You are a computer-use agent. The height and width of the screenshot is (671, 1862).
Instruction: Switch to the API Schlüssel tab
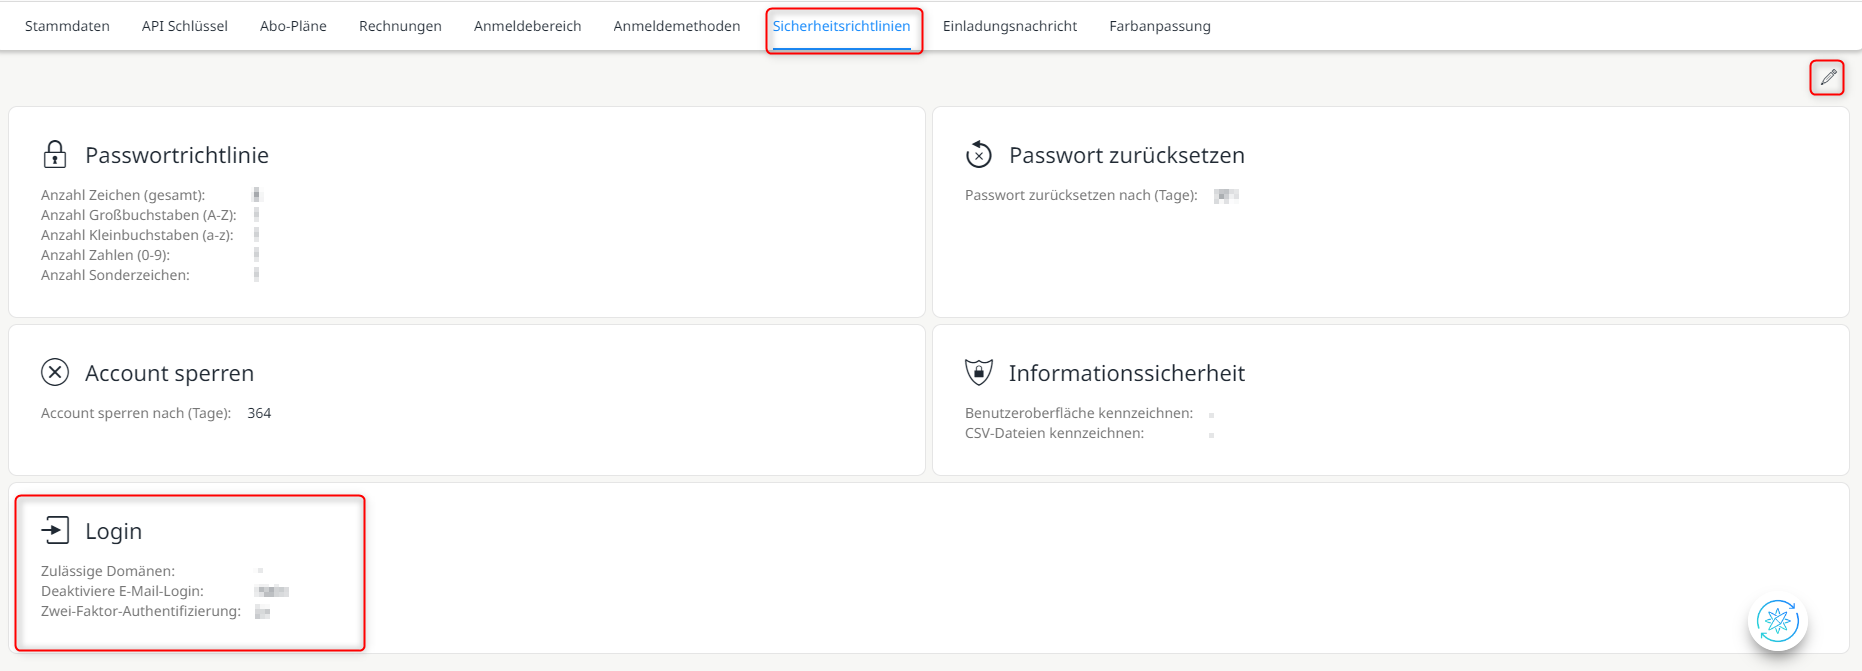(x=185, y=26)
